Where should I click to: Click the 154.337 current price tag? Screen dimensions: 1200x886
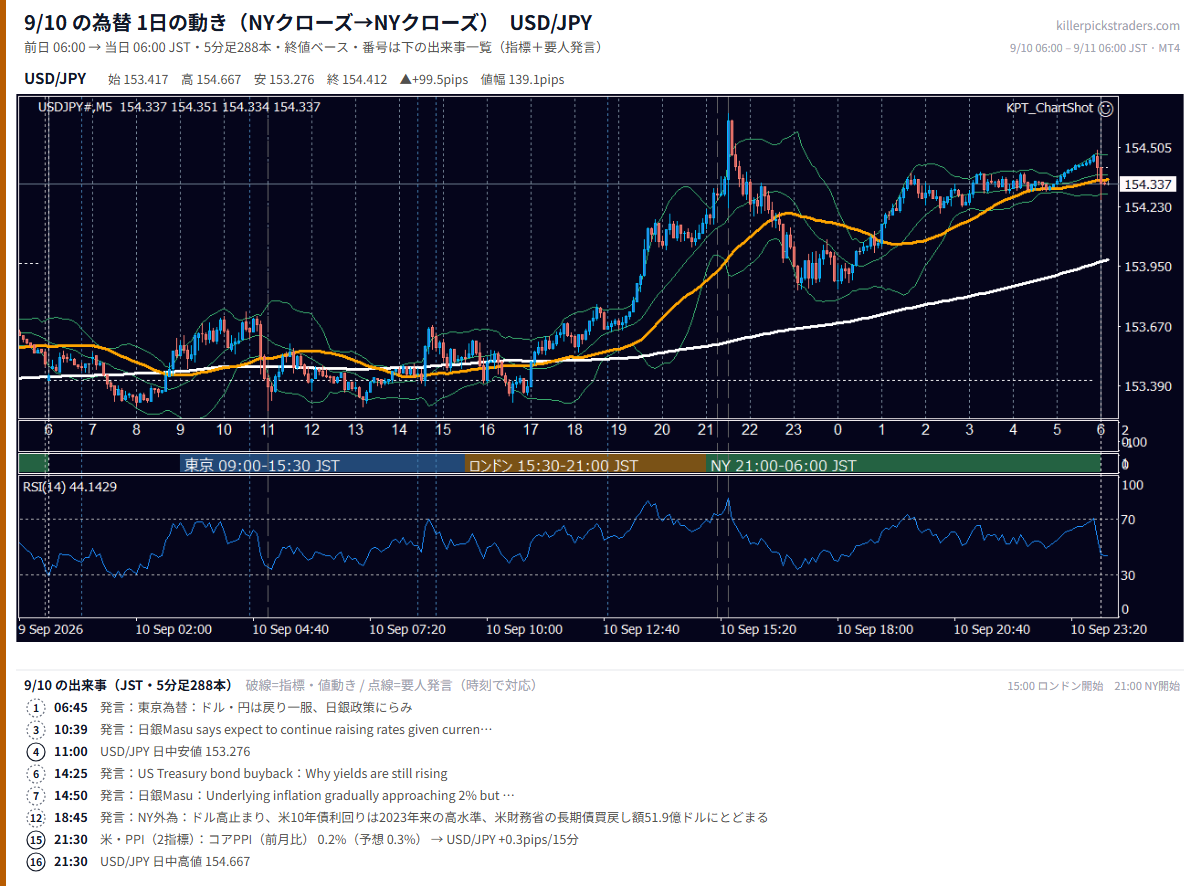(x=1147, y=184)
